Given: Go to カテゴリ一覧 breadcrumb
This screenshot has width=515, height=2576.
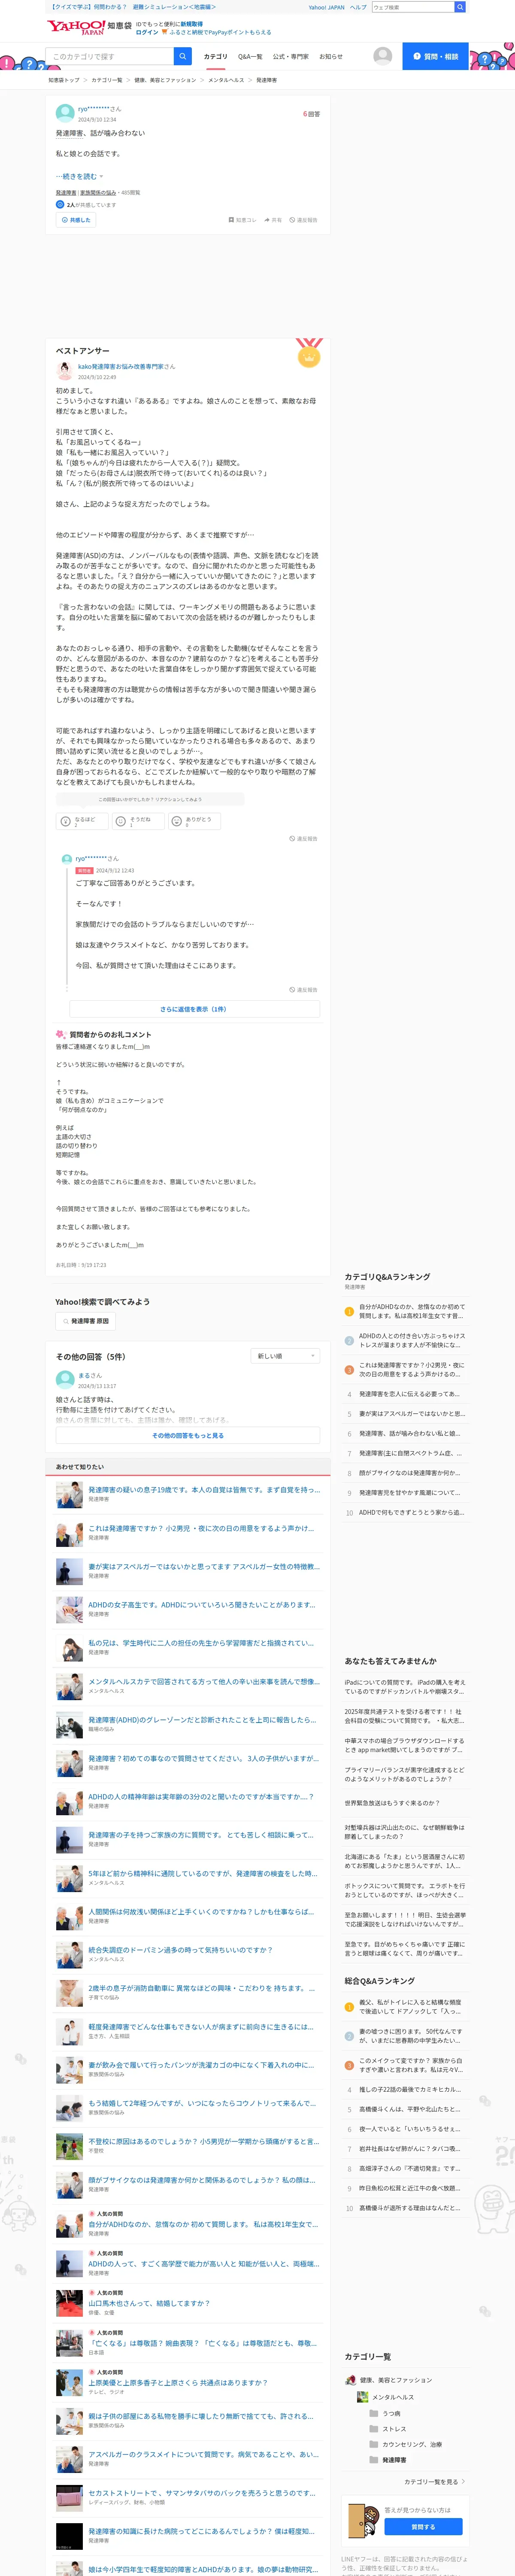Looking at the screenshot, I should tap(107, 80).
